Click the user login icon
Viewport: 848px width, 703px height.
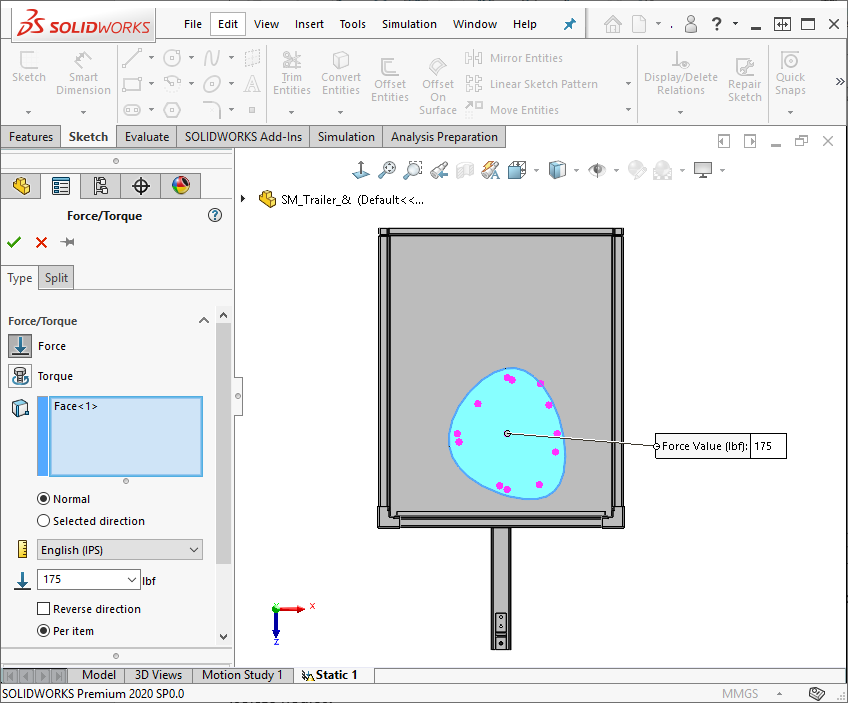[x=691, y=24]
